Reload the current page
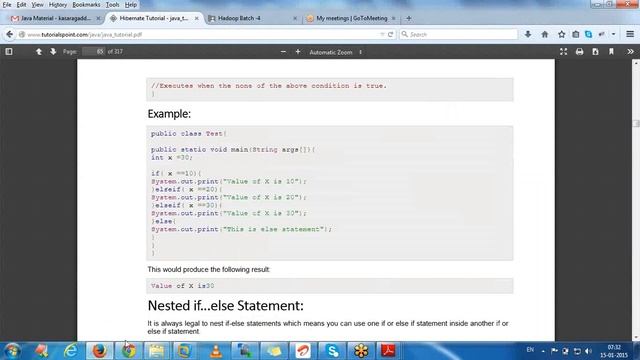This screenshot has height=360, width=640. click(390, 35)
